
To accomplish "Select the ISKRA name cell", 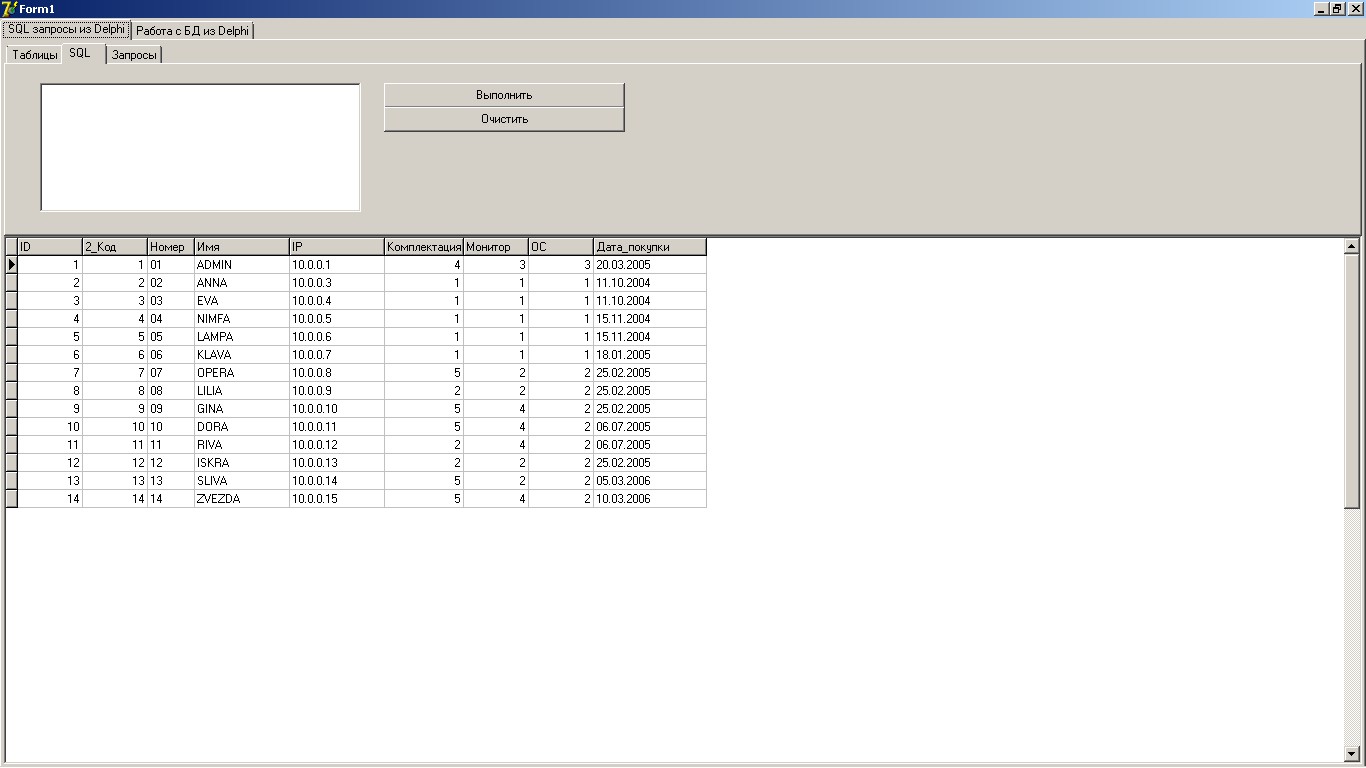I will 242,463.
